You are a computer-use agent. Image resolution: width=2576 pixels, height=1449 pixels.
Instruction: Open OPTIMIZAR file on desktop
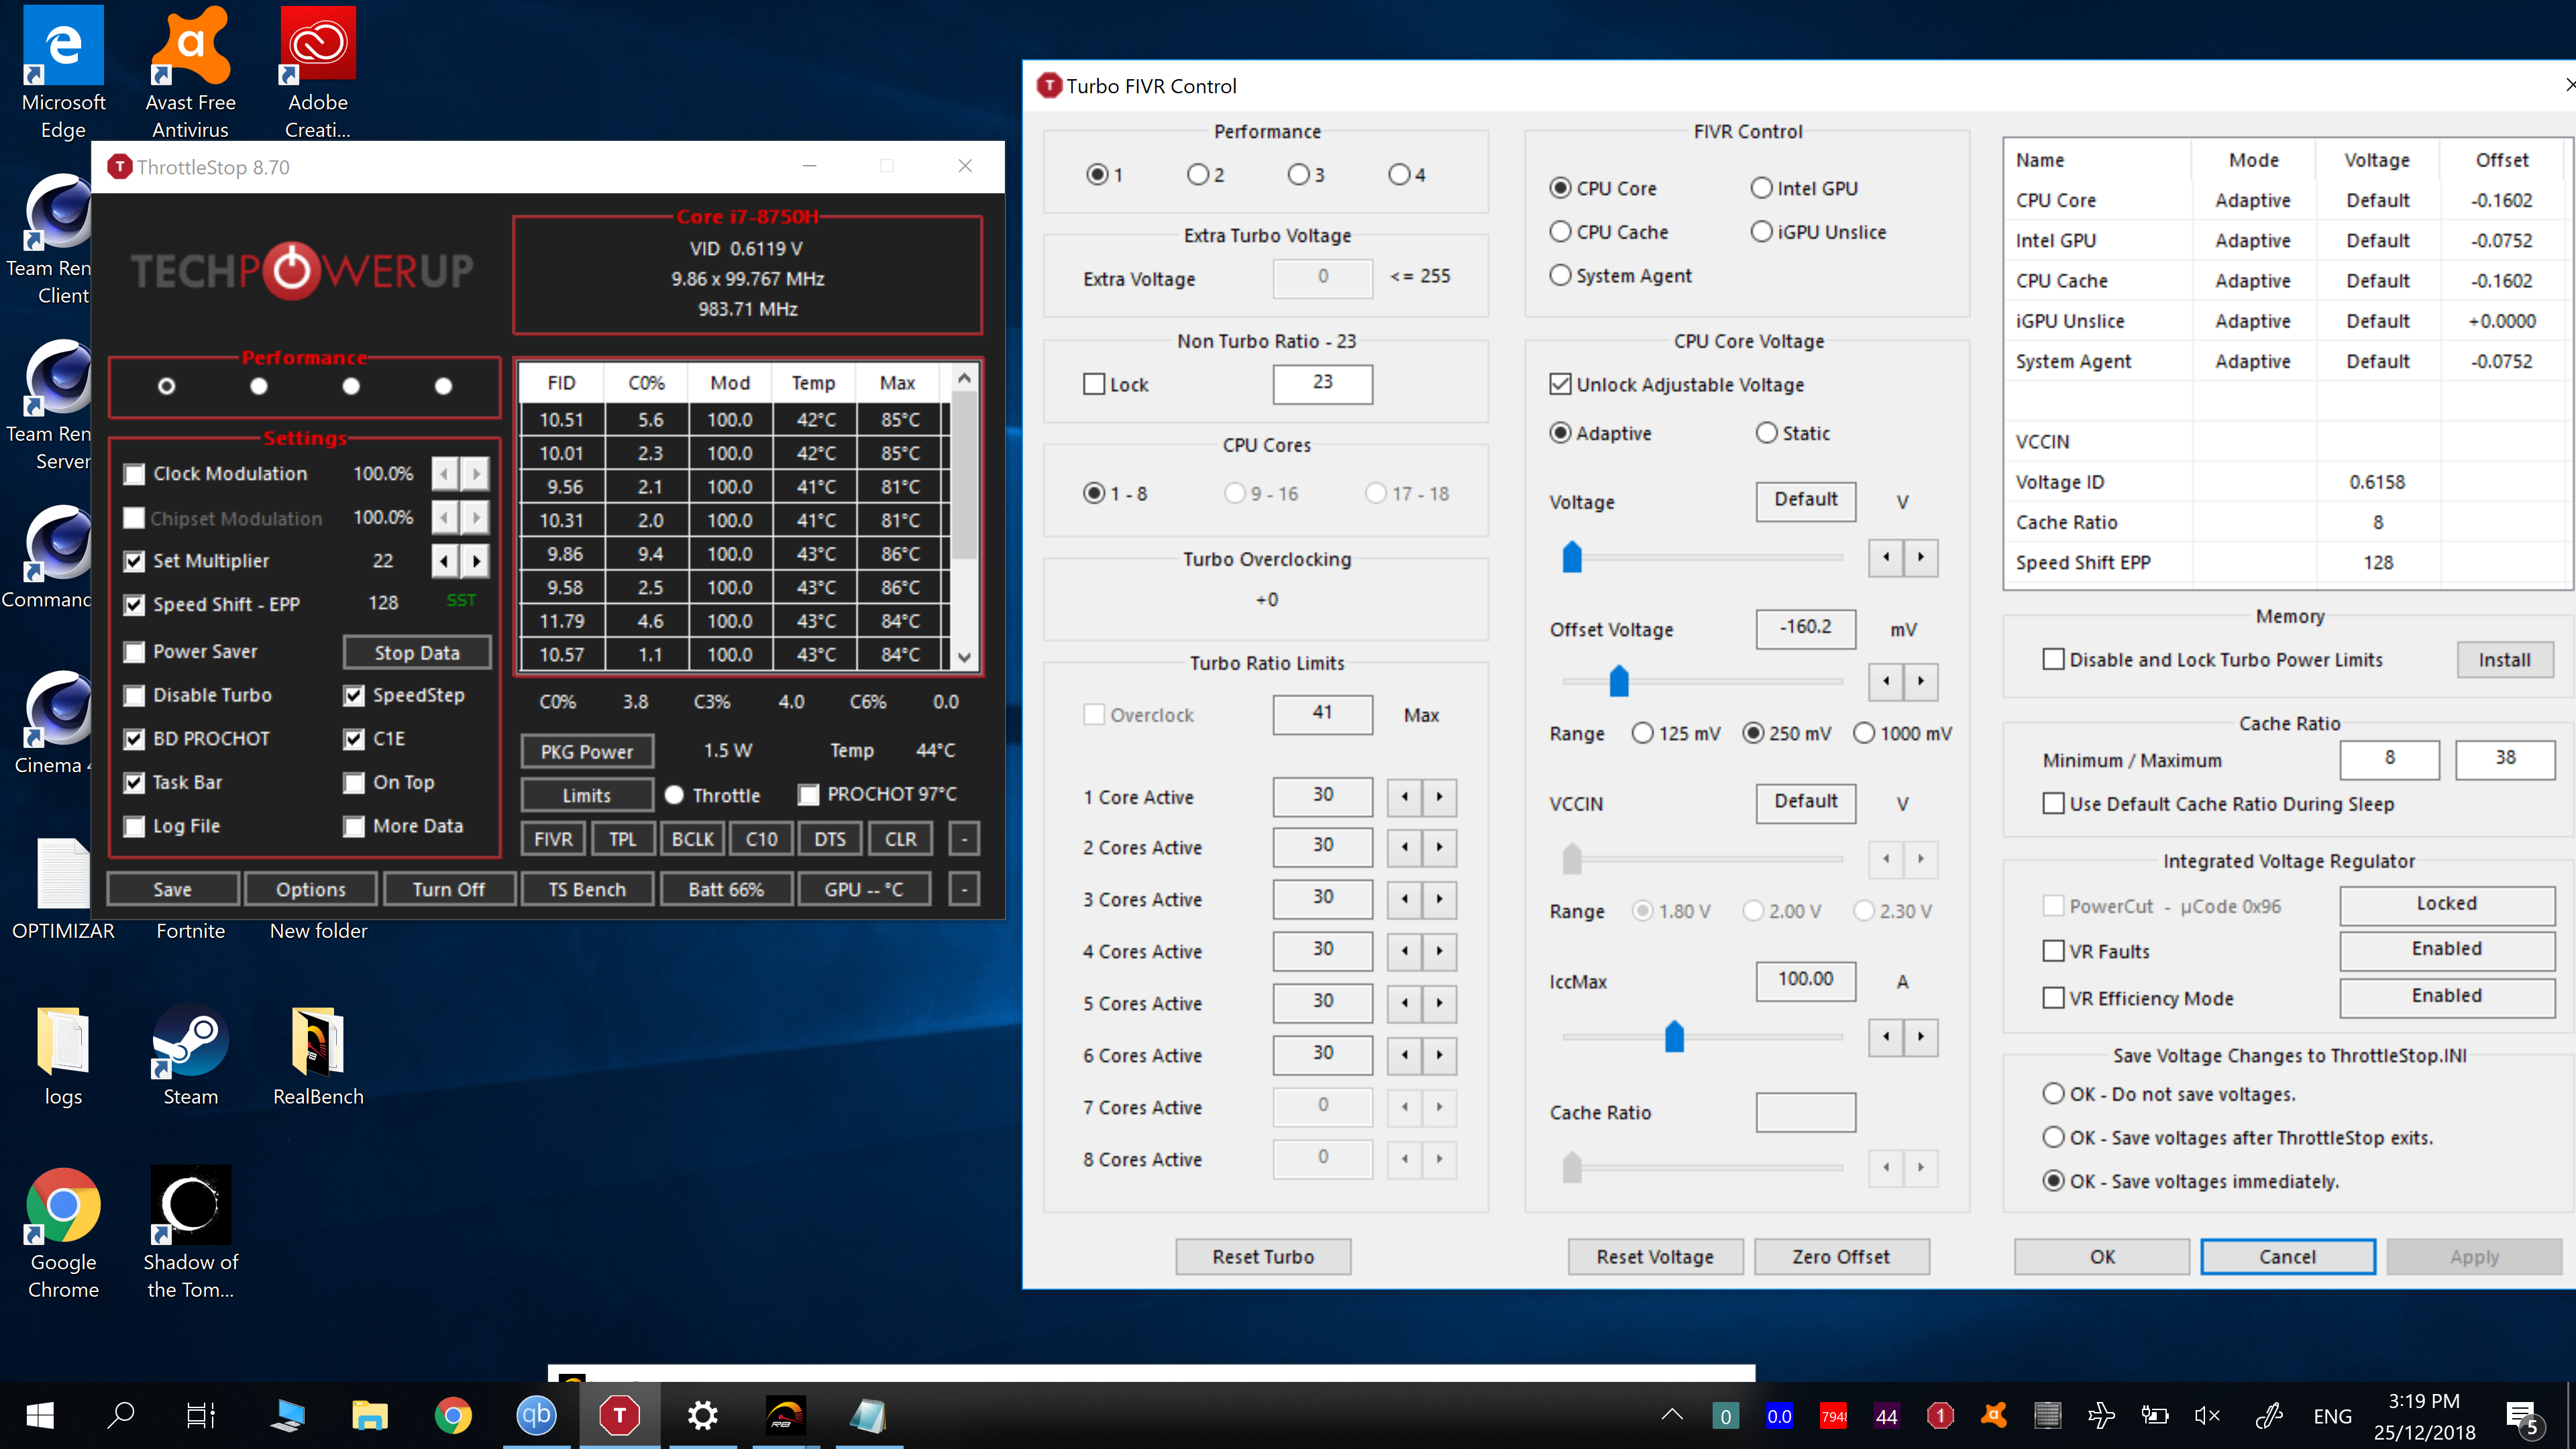pyautogui.click(x=63, y=889)
